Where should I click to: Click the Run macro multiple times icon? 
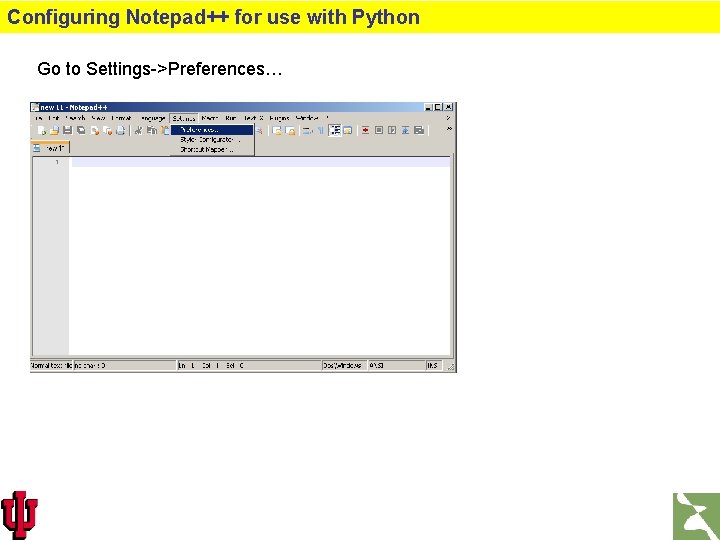click(x=405, y=130)
